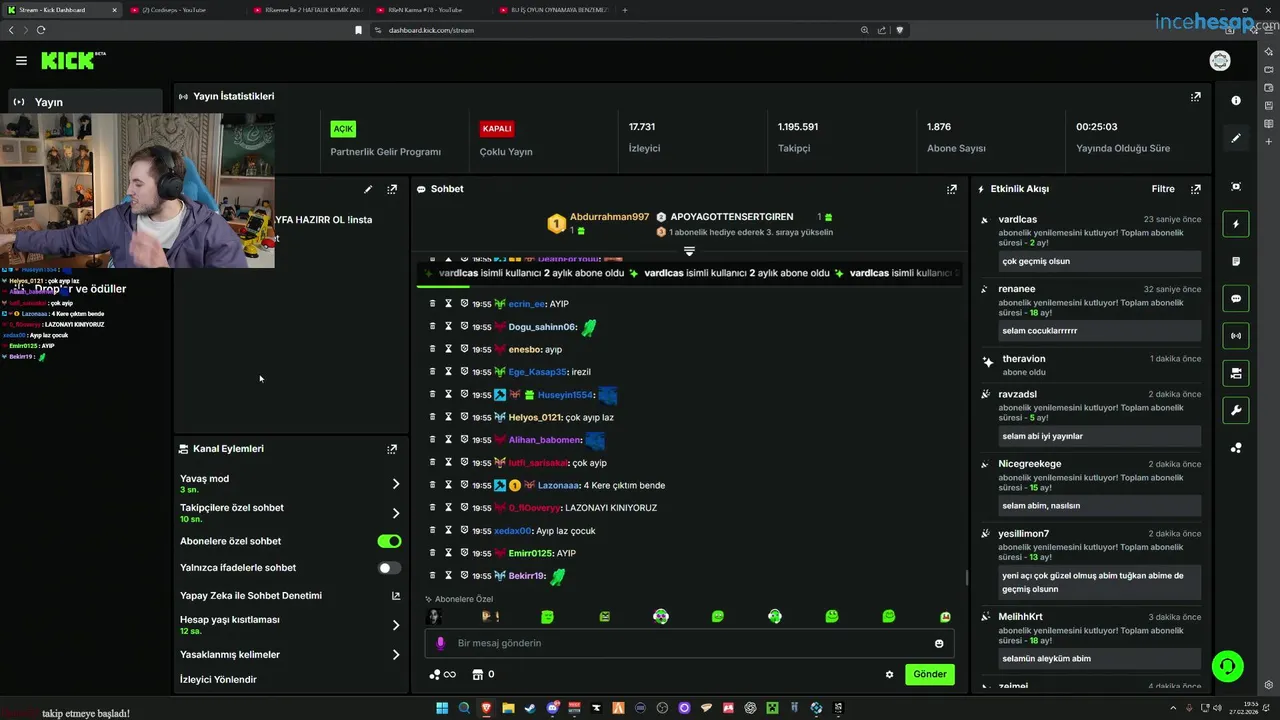Viewport: 1280px width, 720px height.
Task: Open the emoji picker in message box
Action: tap(939, 643)
